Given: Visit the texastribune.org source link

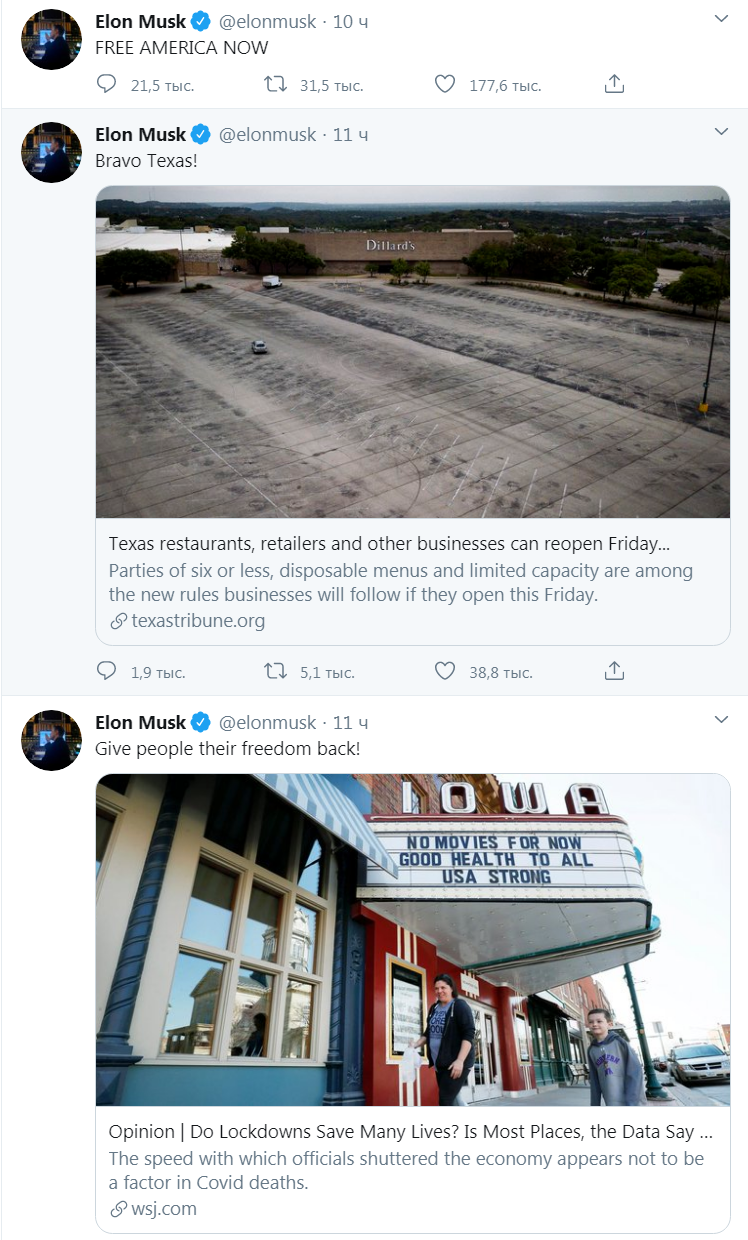Looking at the screenshot, I should pos(198,621).
